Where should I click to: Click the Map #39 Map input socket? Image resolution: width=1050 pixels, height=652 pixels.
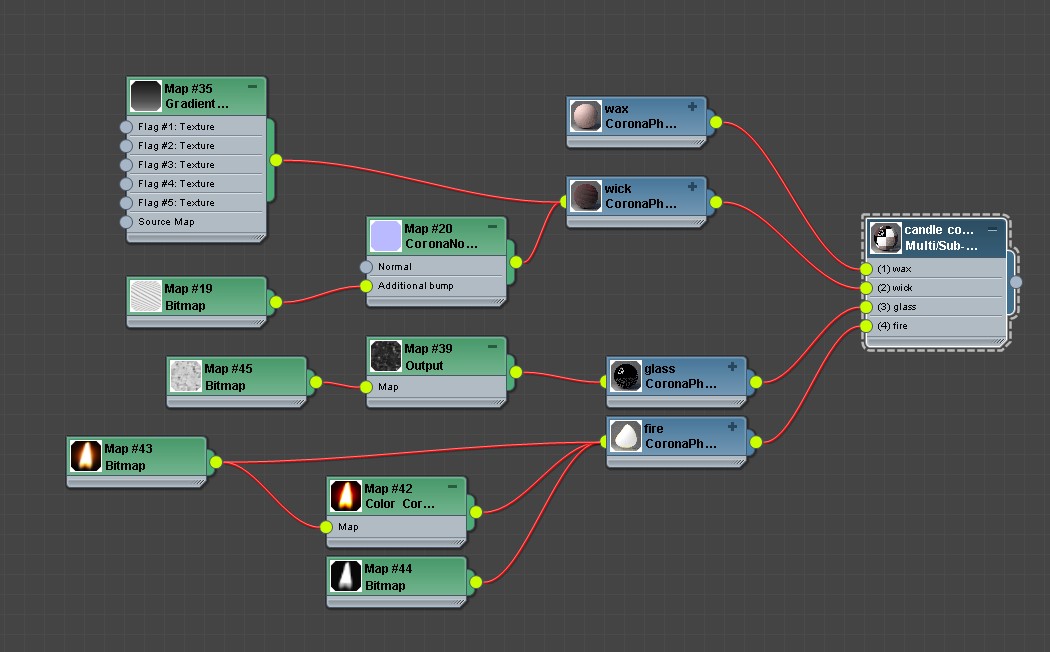click(366, 387)
